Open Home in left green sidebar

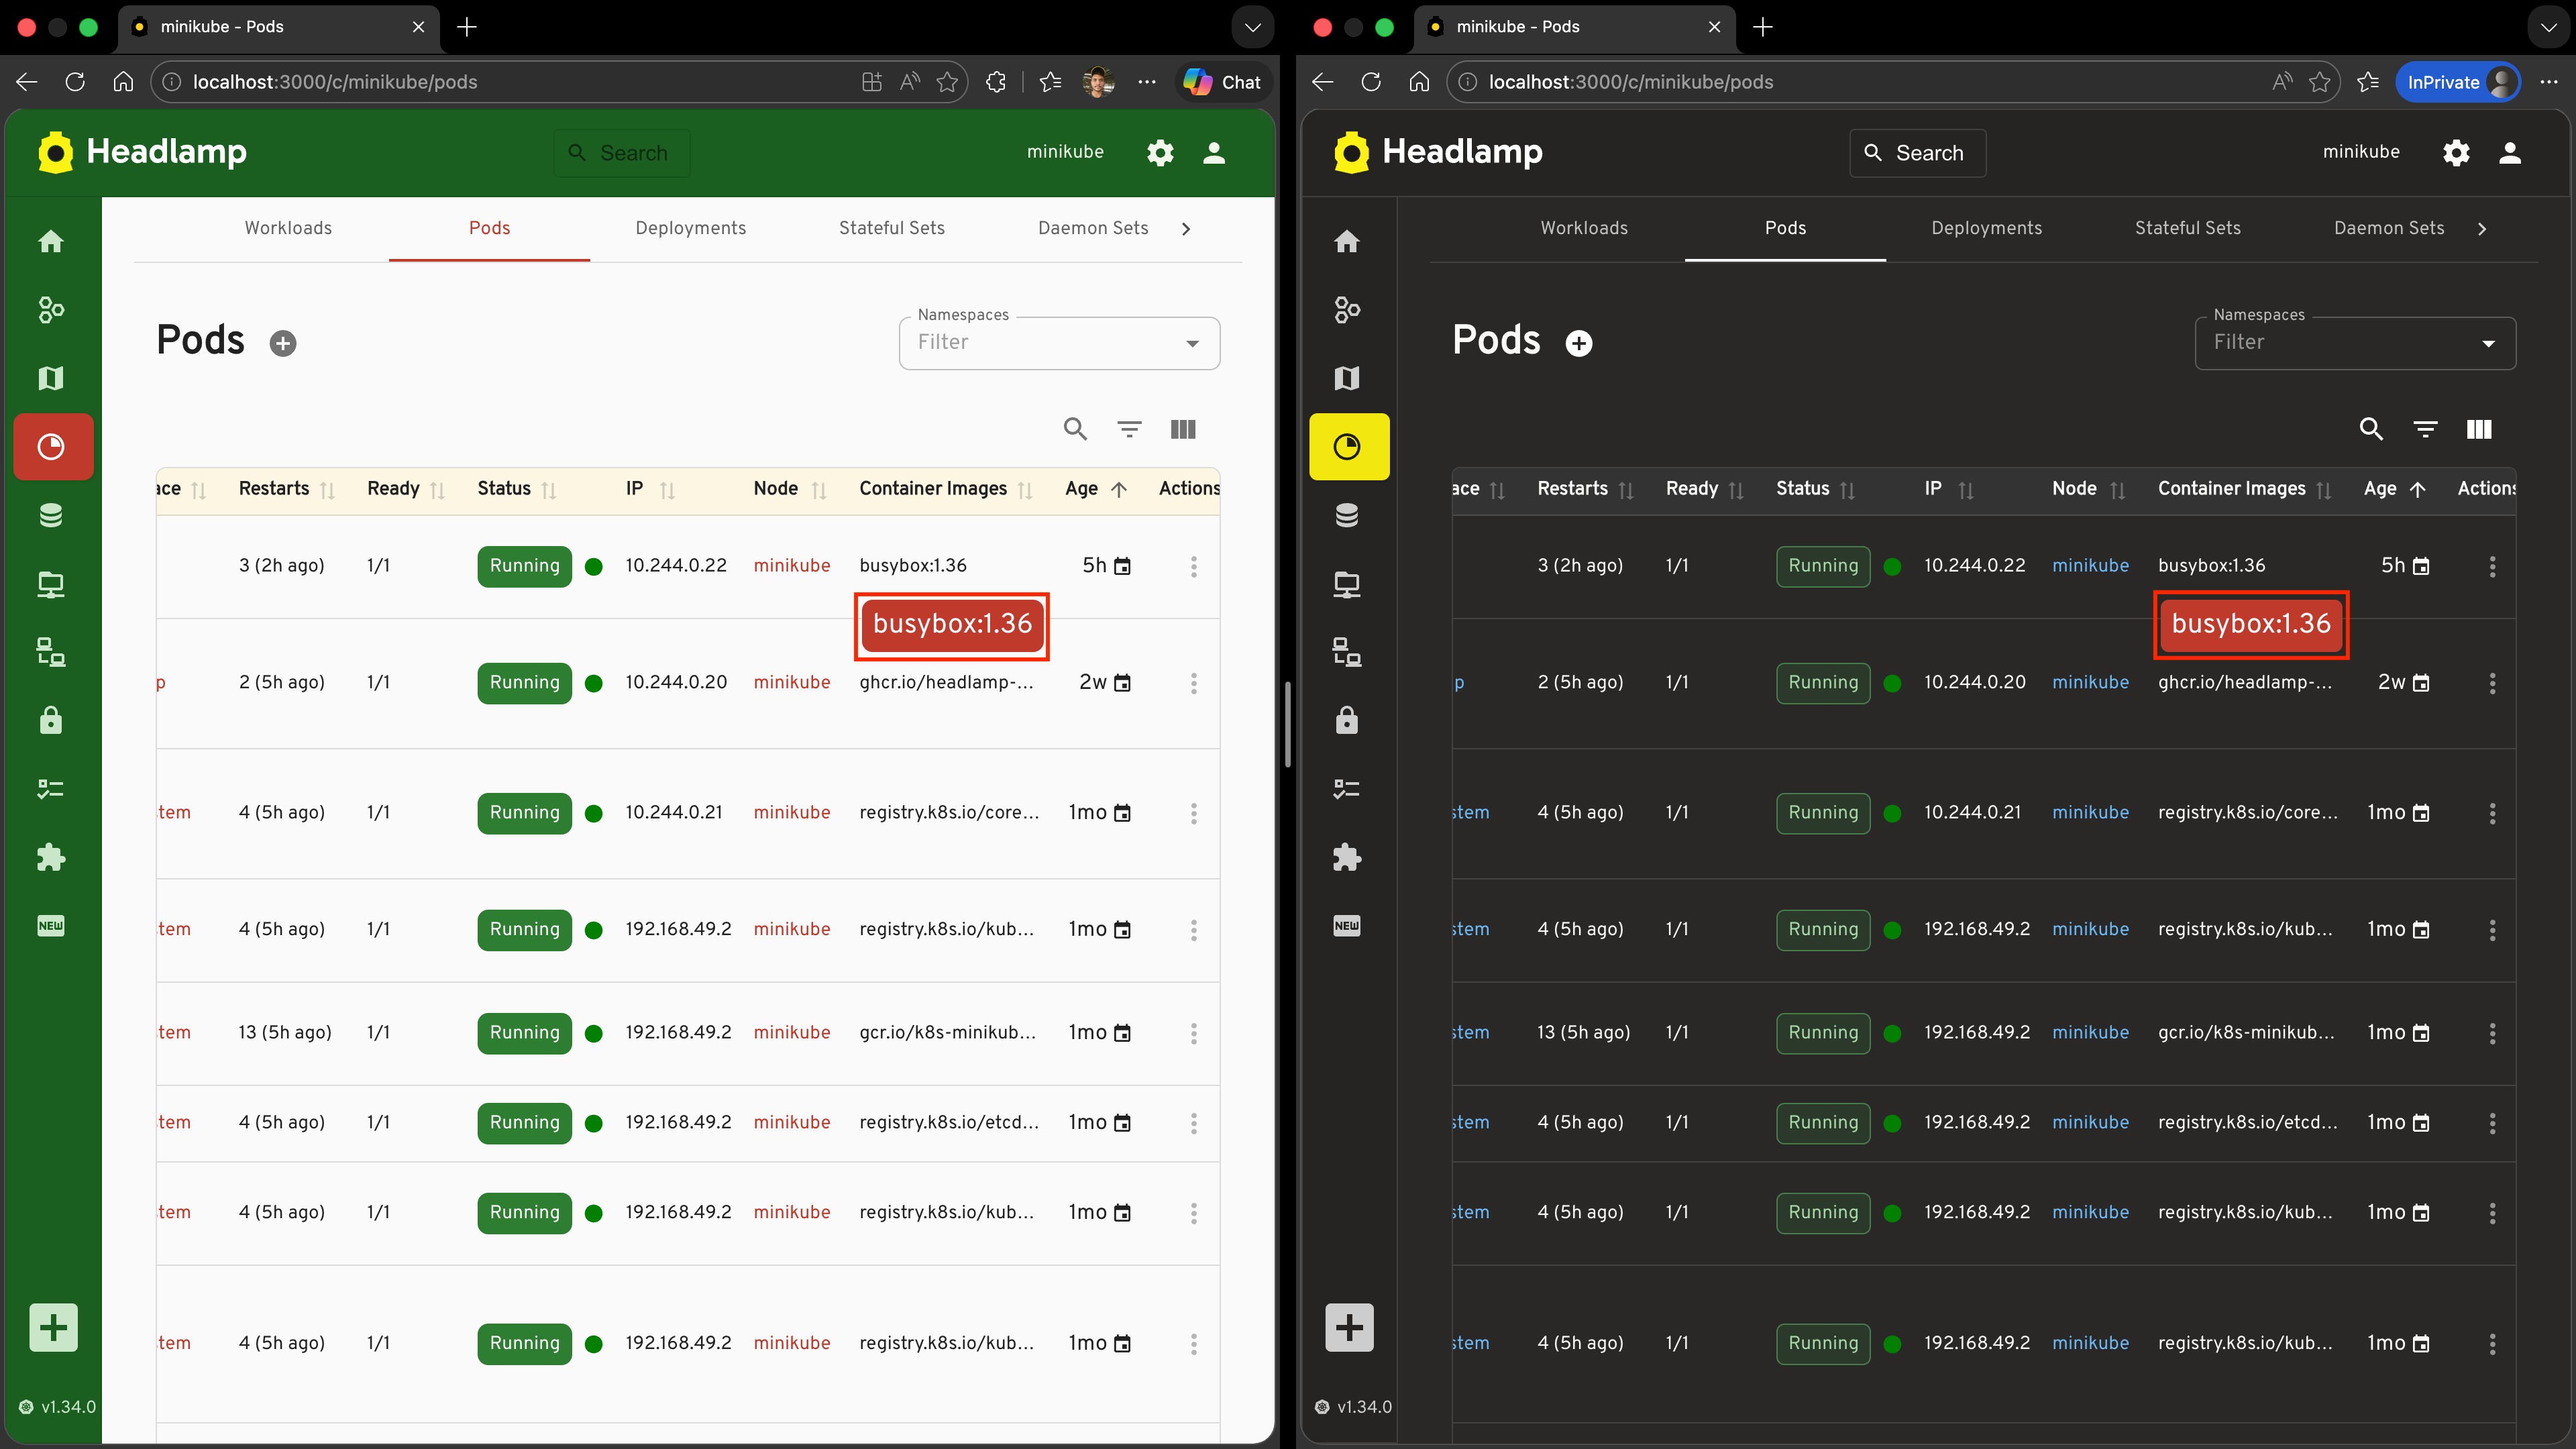click(x=51, y=241)
